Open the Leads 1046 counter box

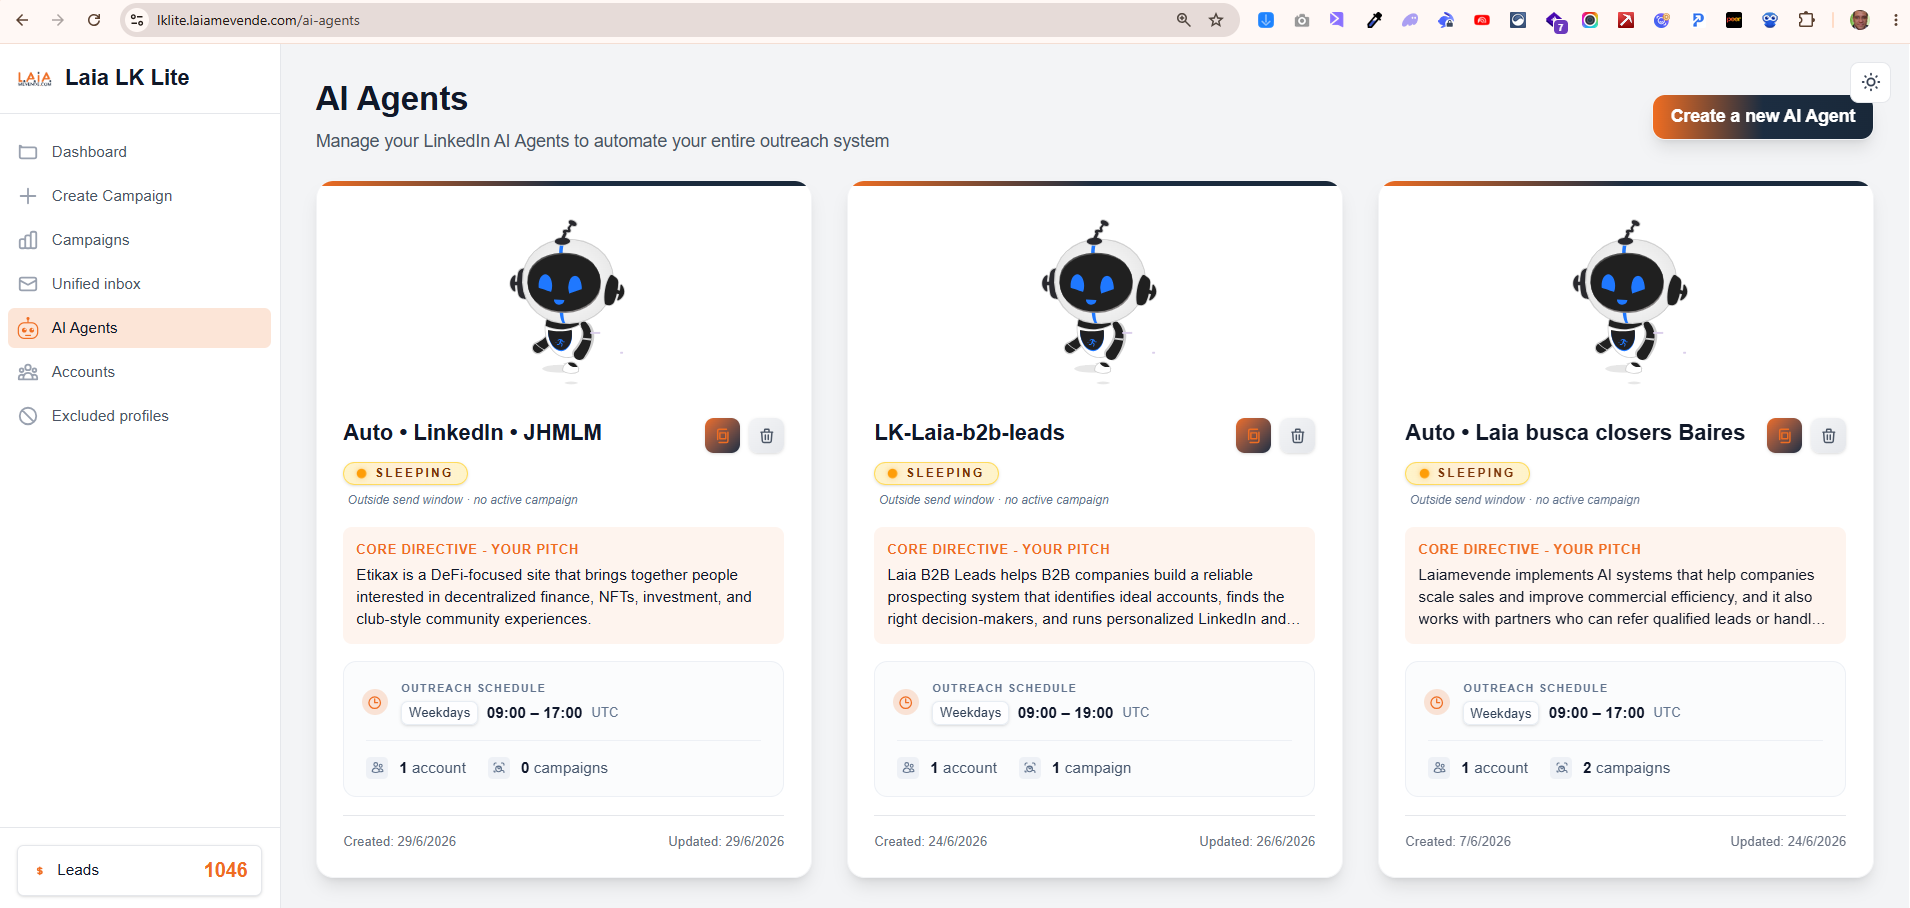pyautogui.click(x=139, y=870)
